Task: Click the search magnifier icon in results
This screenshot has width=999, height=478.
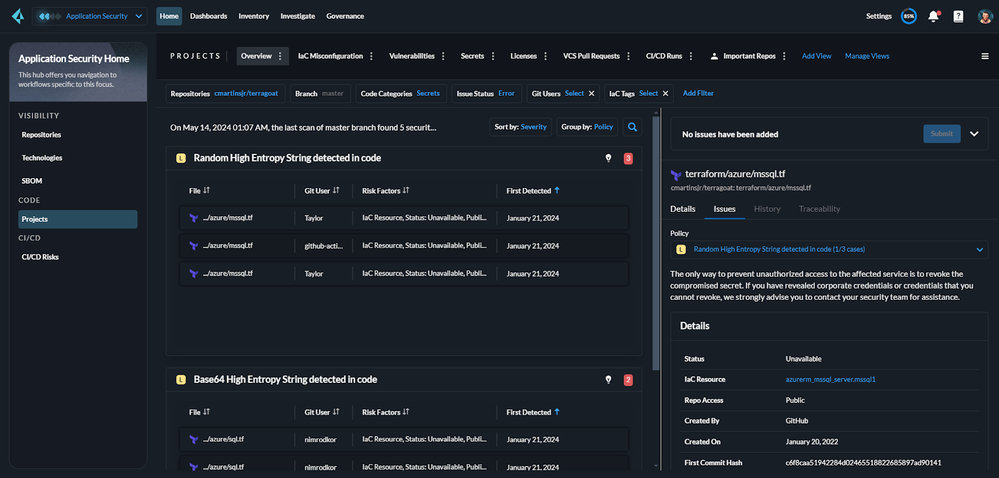Action: pos(633,127)
